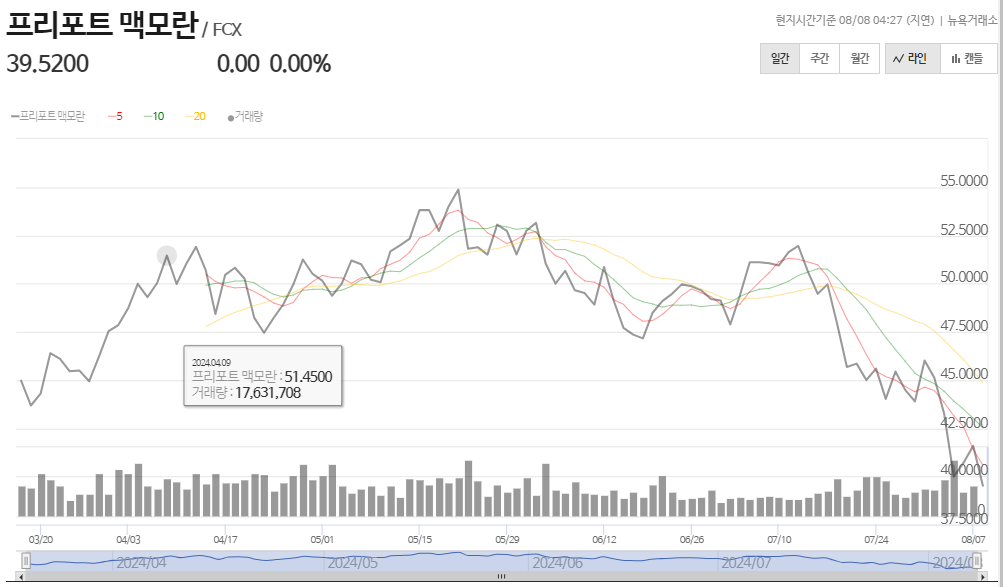Toggle the 프리포트 맥모란 price line legend

click(x=48, y=116)
